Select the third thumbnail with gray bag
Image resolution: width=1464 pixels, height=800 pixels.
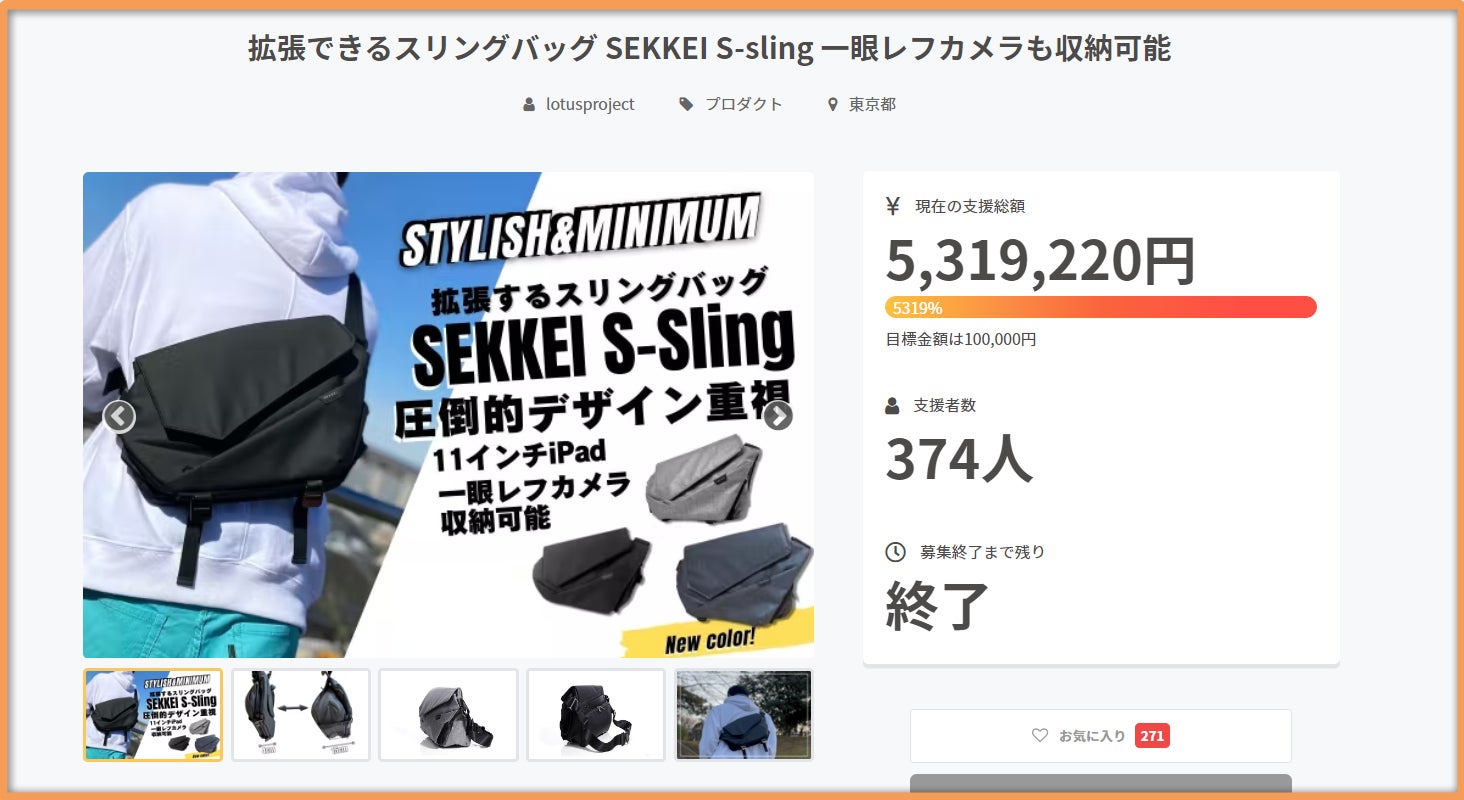point(449,715)
